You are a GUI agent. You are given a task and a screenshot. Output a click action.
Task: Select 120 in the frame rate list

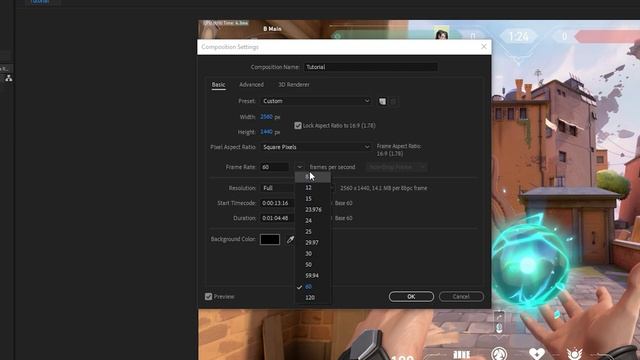pyautogui.click(x=313, y=298)
